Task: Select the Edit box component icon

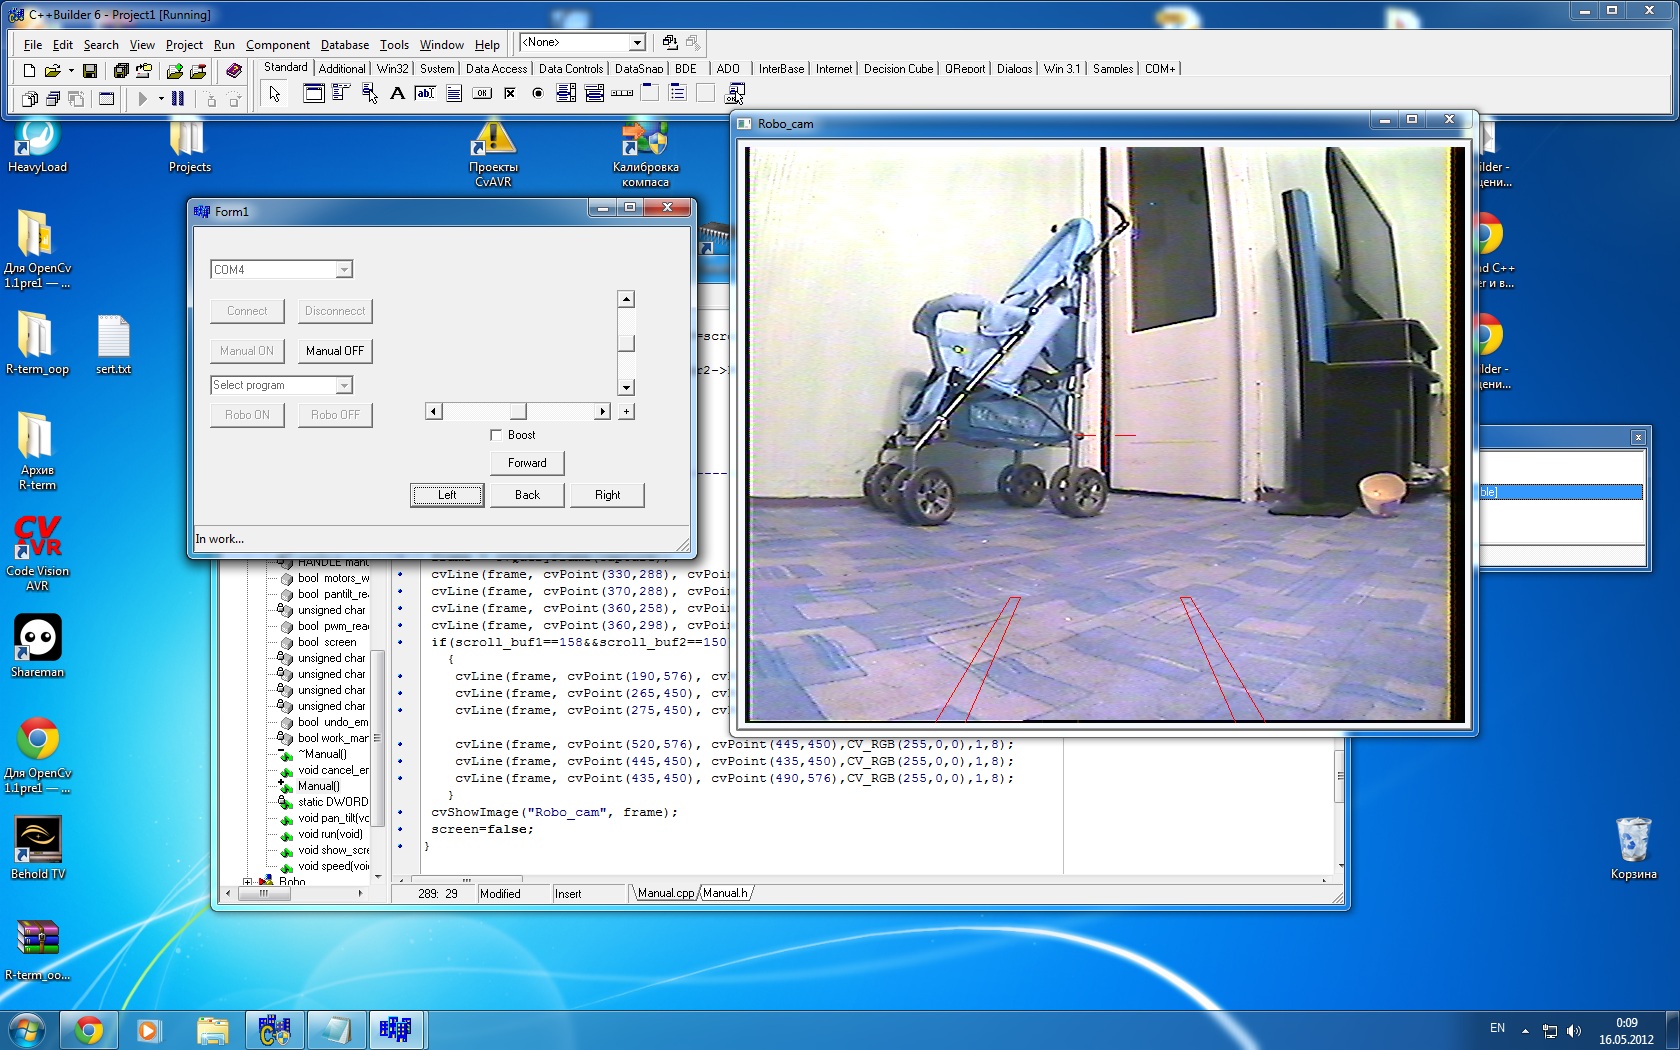Action: pos(425,94)
